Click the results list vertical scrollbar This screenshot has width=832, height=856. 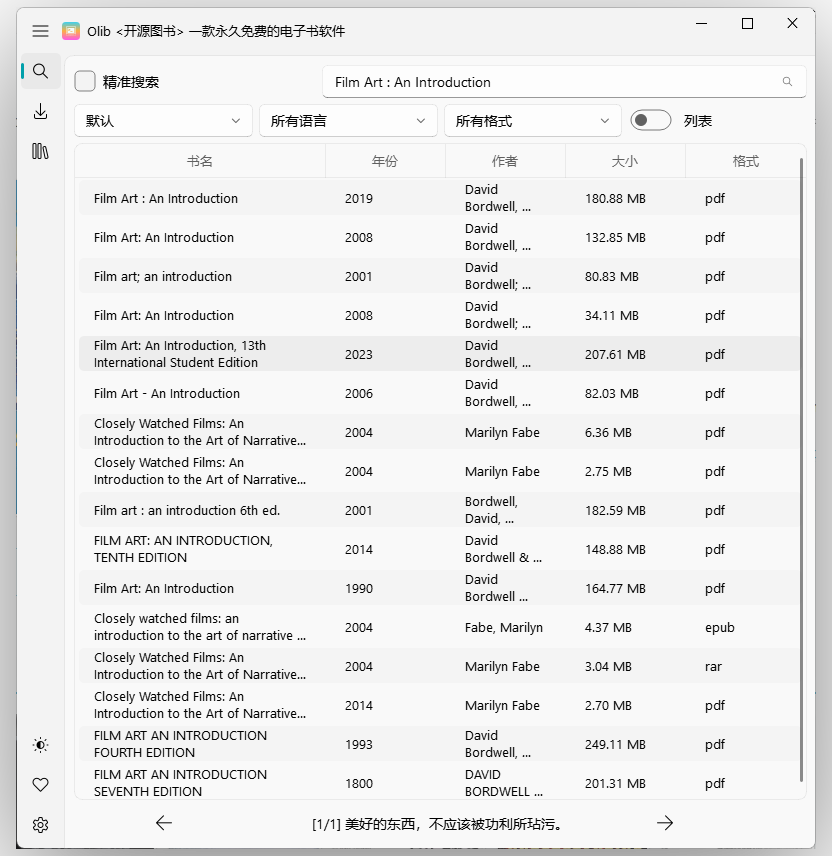801,469
